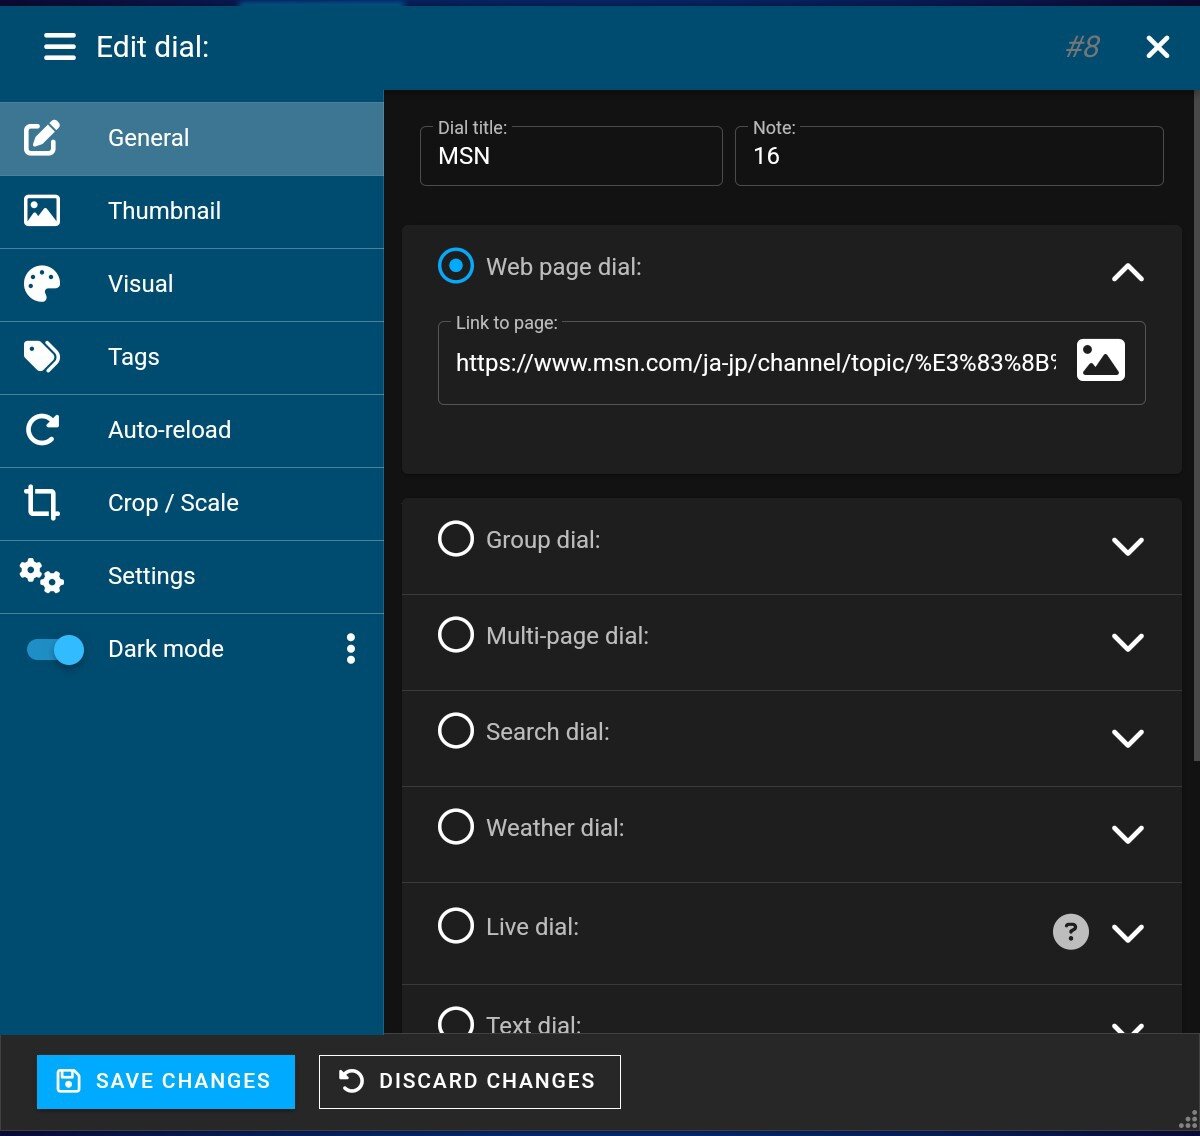The width and height of the screenshot is (1200, 1136).
Task: Close the Edit dial panel
Action: click(x=1157, y=47)
